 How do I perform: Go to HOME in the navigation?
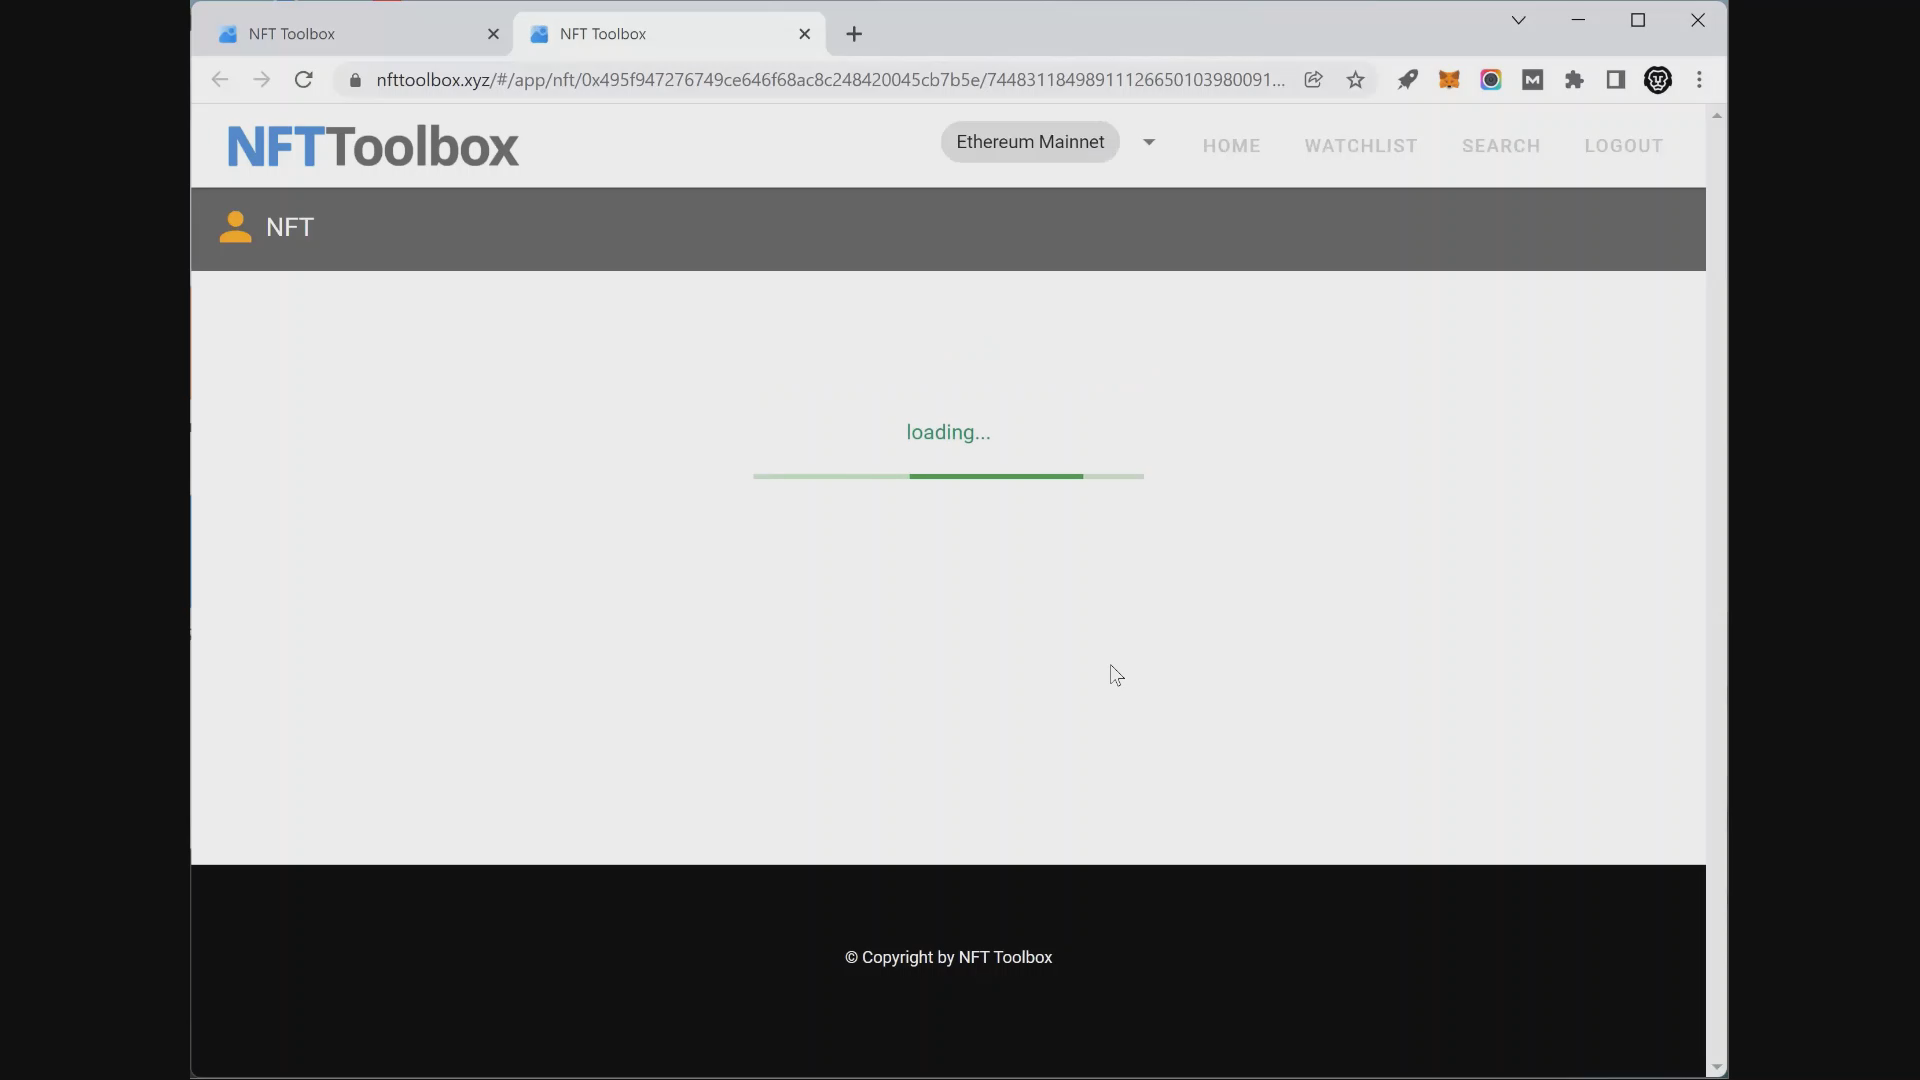click(1231, 146)
